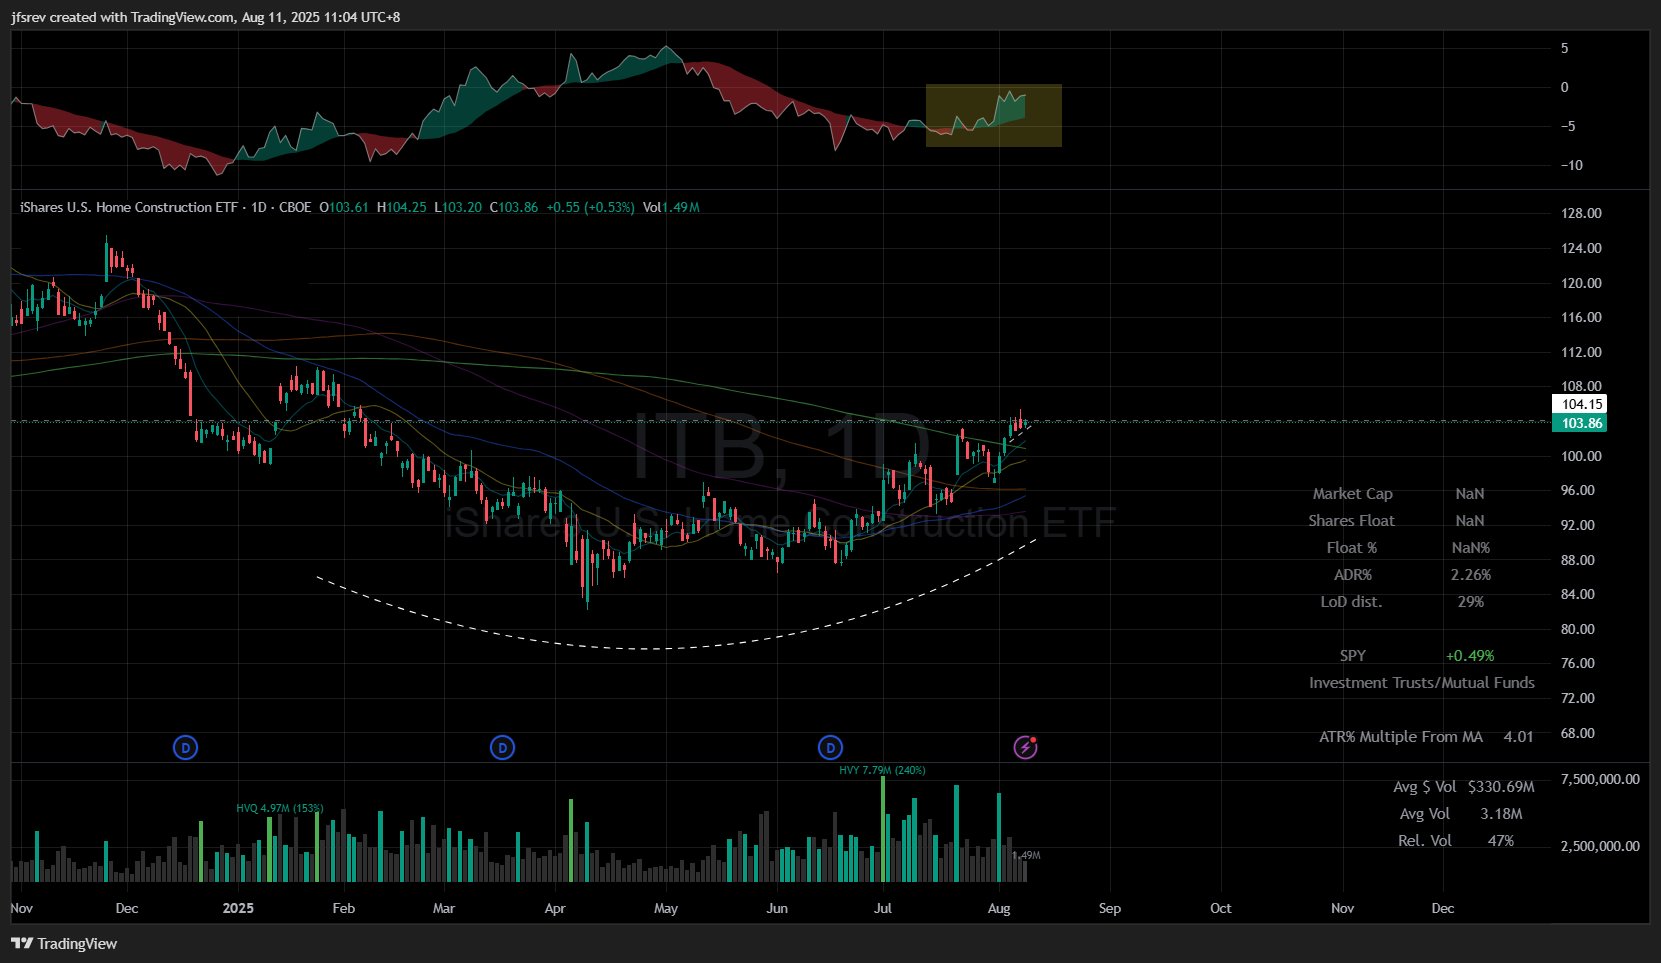The height and width of the screenshot is (963, 1661).
Task: Select the HVY 7.79M (240%) volume label
Action: (x=882, y=770)
